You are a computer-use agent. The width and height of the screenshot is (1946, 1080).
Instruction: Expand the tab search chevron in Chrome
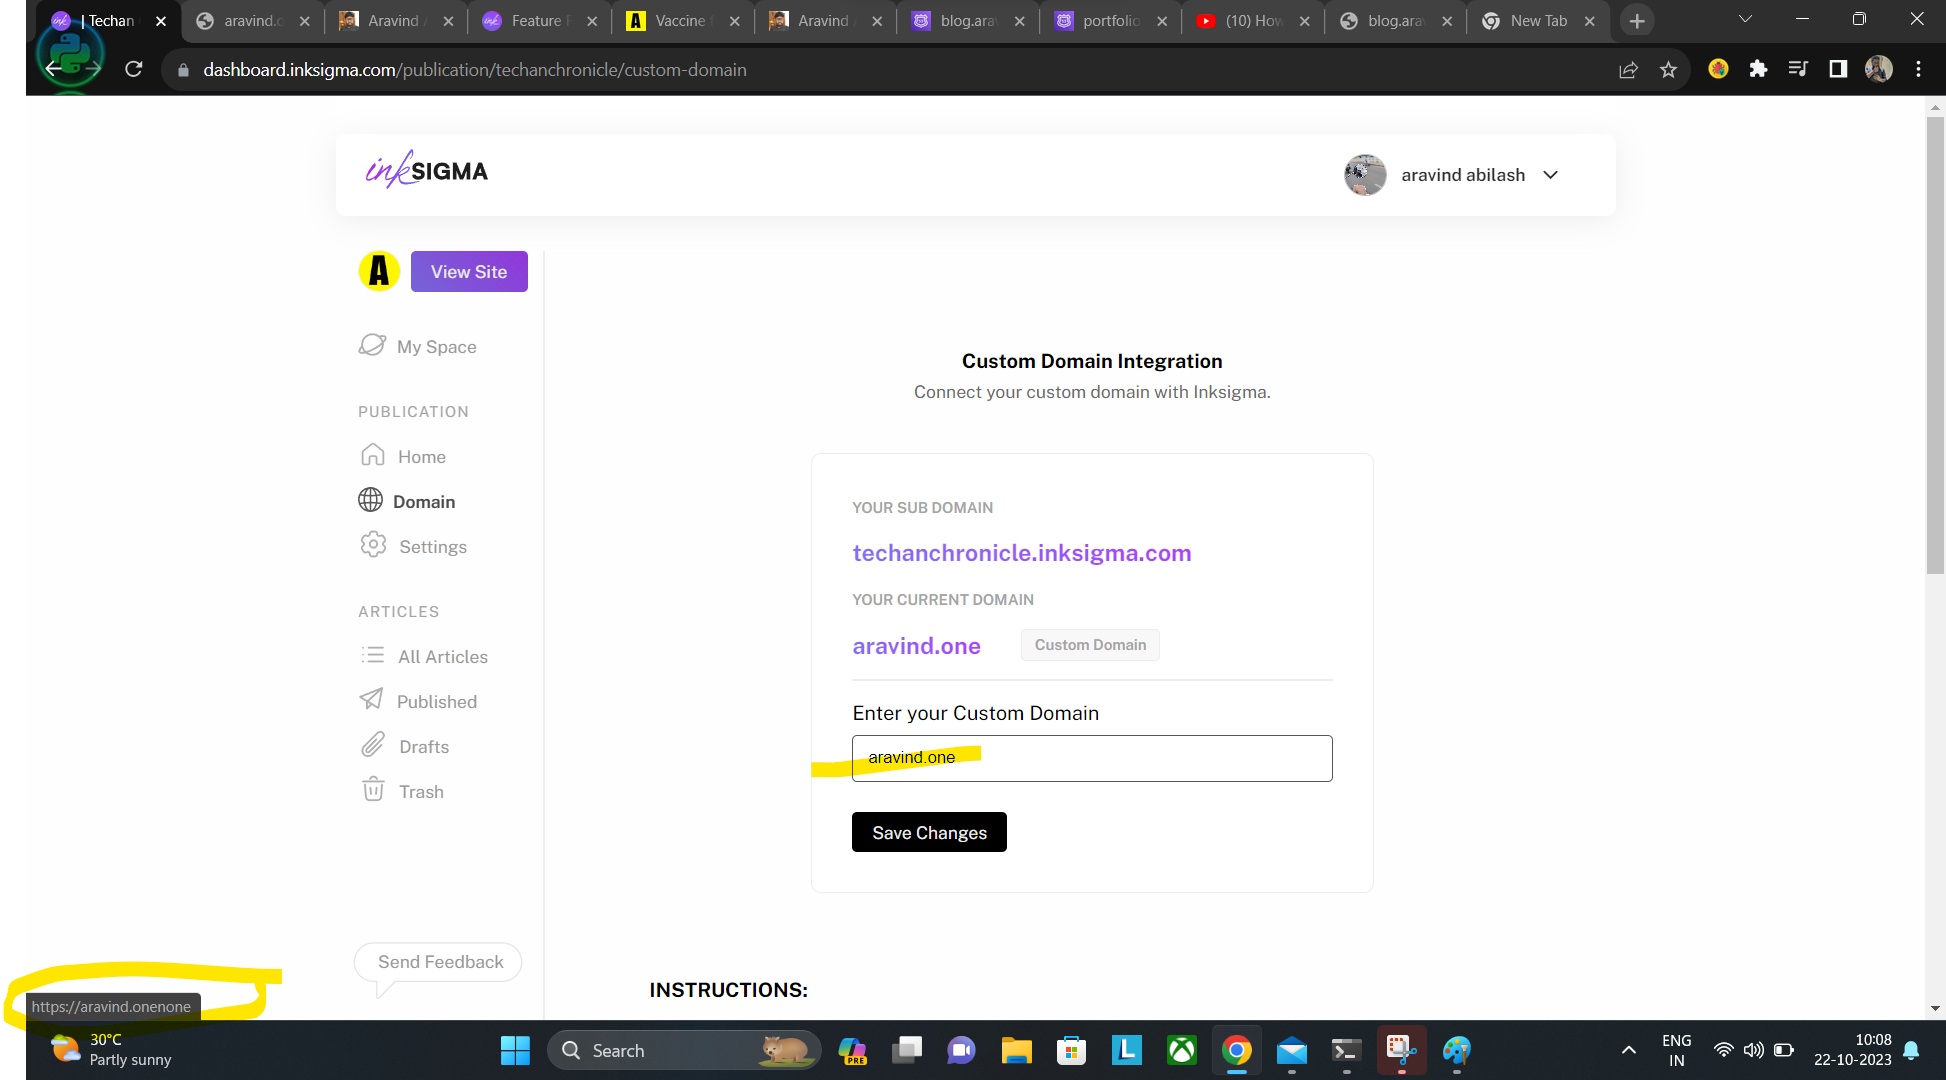coord(1745,19)
